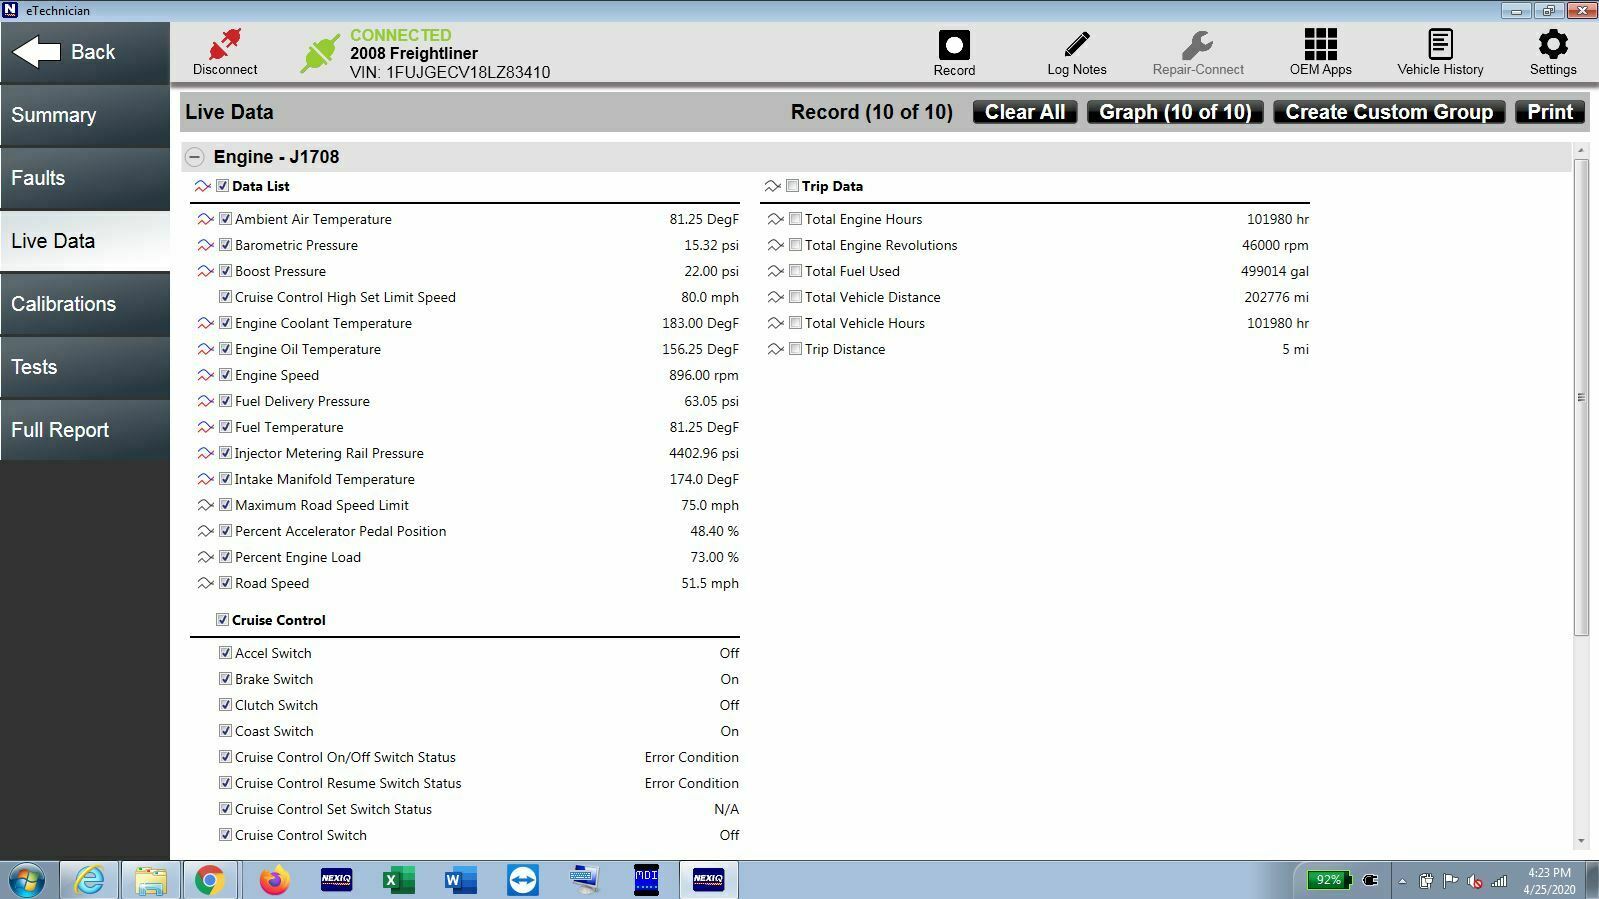Open OEM Apps grid icon

(x=1320, y=44)
